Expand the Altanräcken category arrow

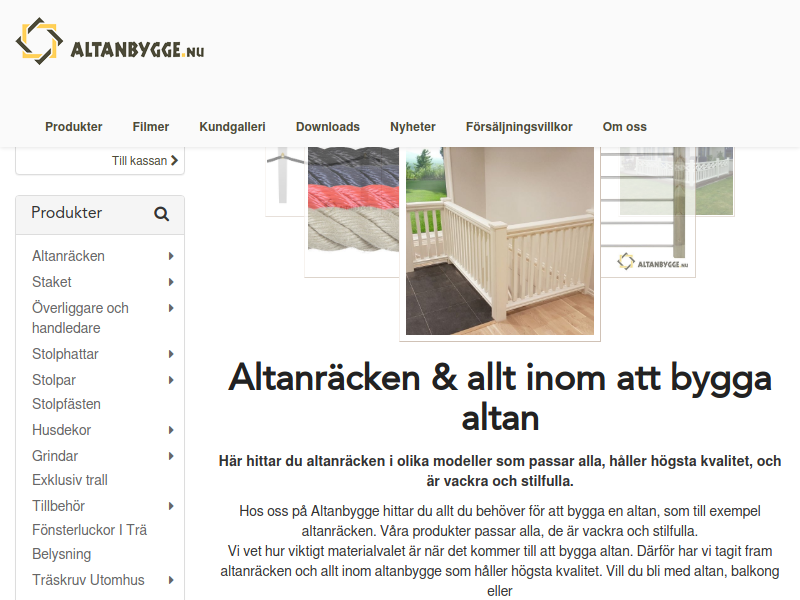(x=171, y=256)
